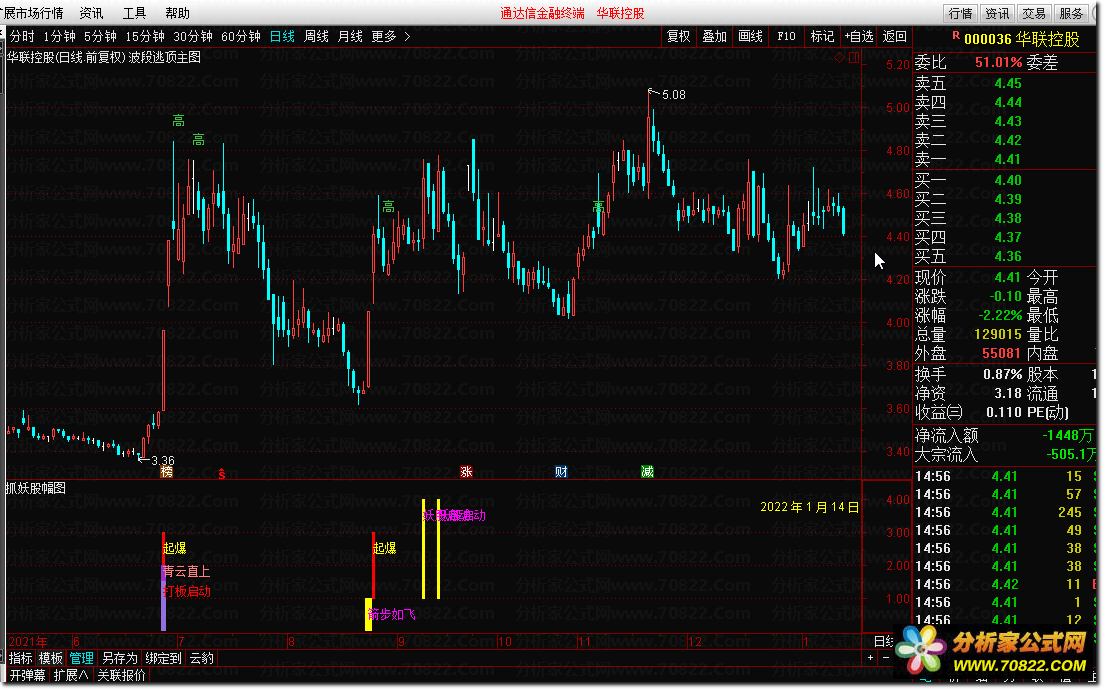Viewport: 1105px width, 690px height.
Task: Switch to 分时 intraday view
Action: point(22,36)
